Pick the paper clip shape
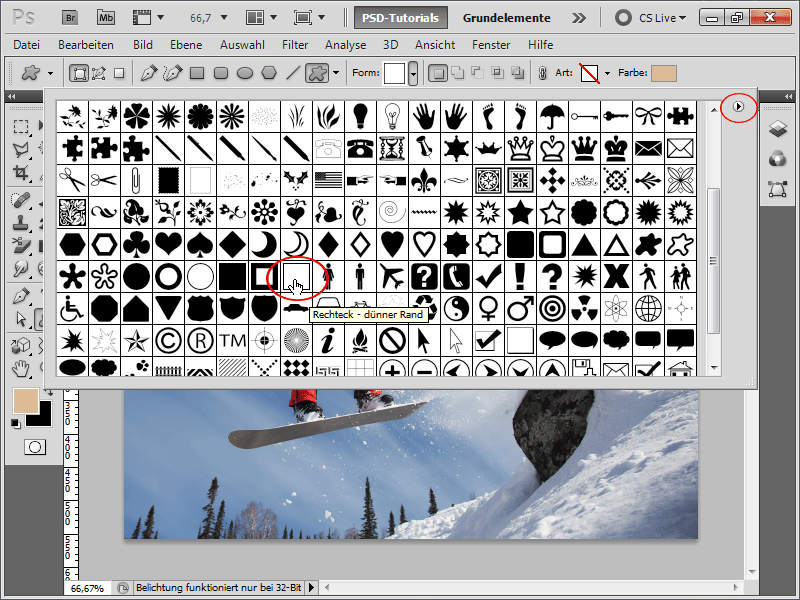 136,181
